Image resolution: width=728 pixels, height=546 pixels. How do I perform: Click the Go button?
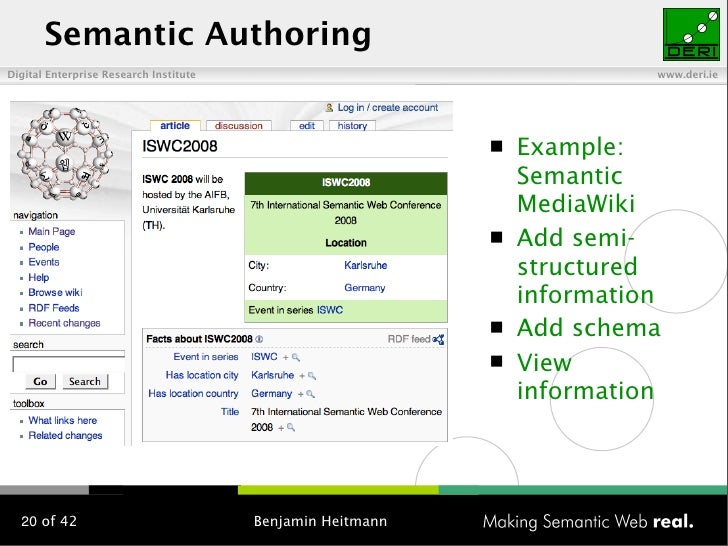(x=40, y=382)
